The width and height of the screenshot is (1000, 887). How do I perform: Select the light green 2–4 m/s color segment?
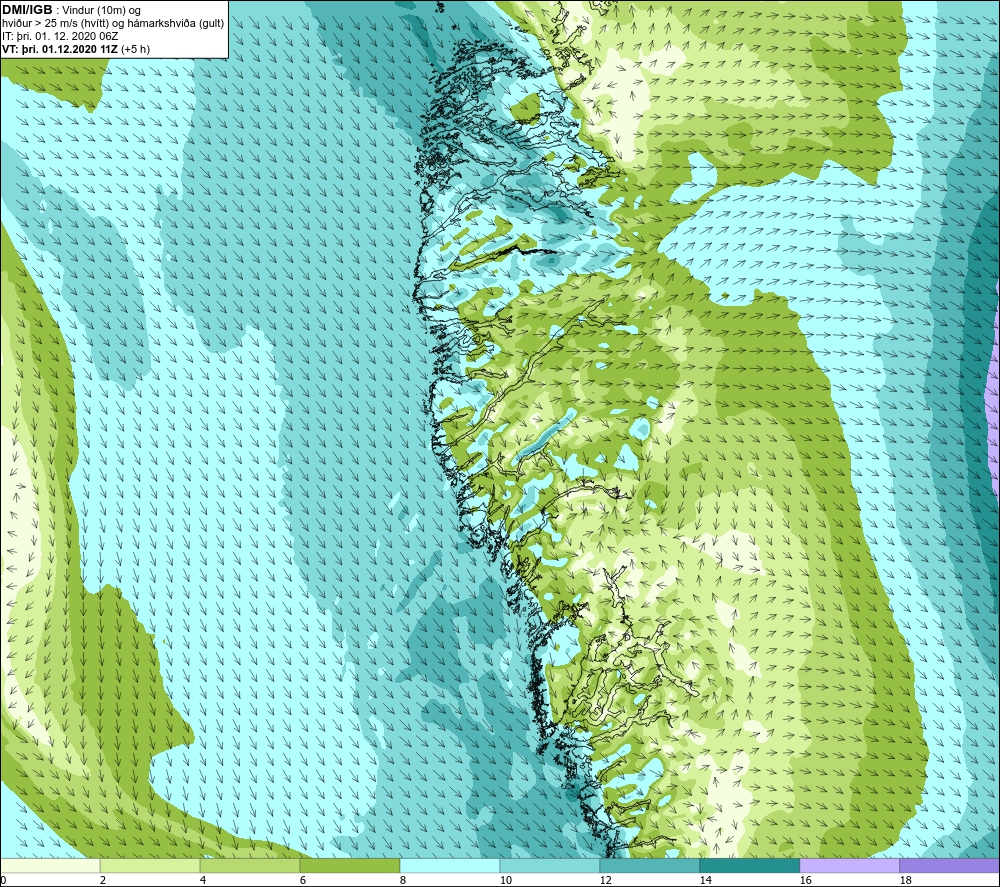[150, 865]
